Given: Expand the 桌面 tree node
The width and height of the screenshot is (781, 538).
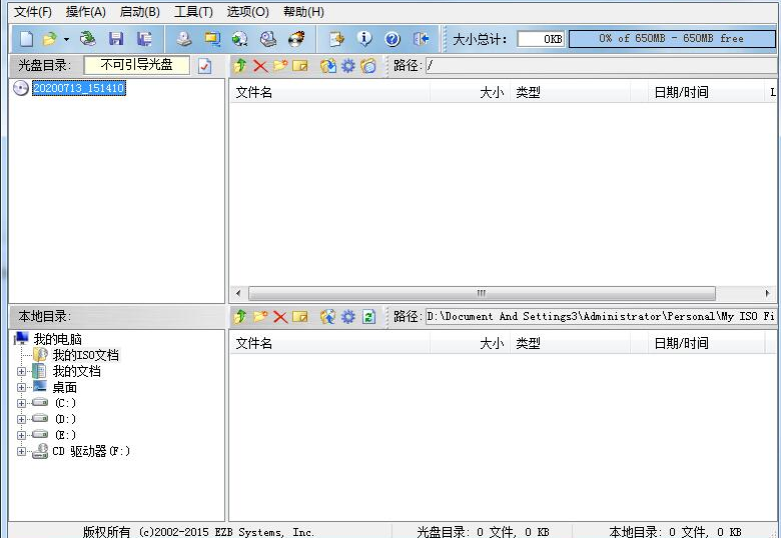Looking at the screenshot, I should [21, 388].
